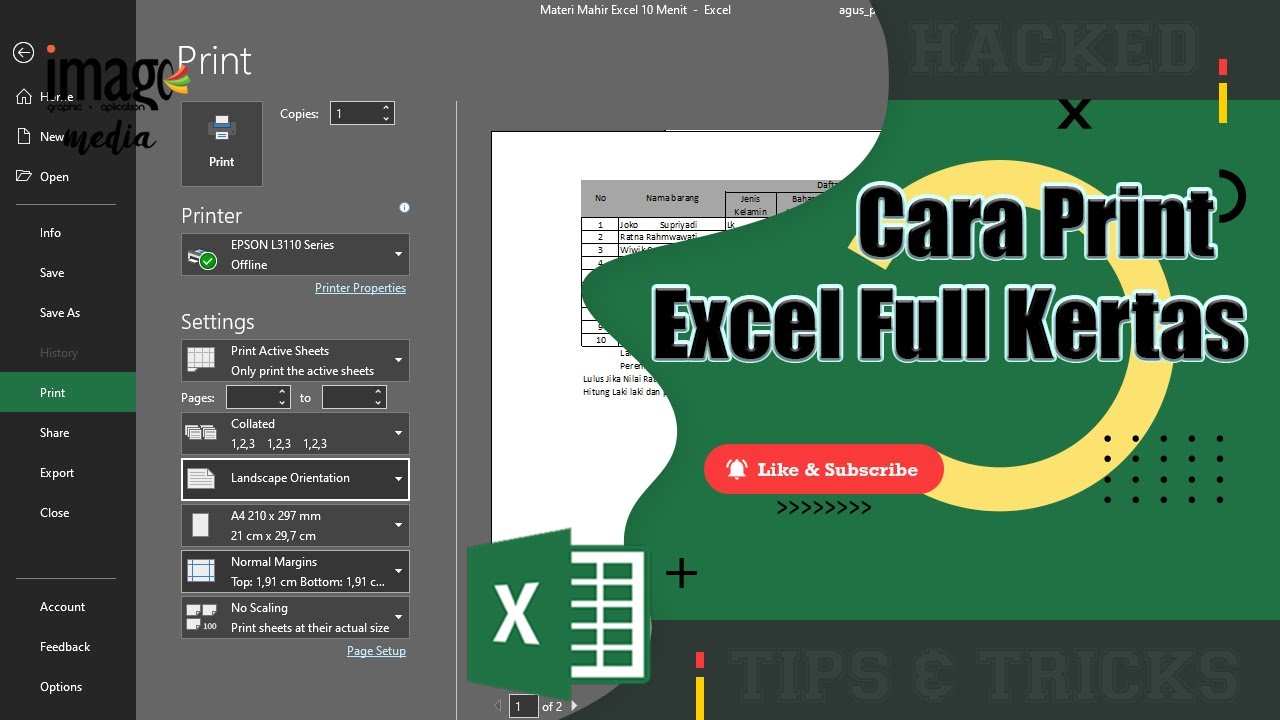The image size is (1280, 720).
Task: Click the History item in the sidebar
Action: tap(68, 353)
